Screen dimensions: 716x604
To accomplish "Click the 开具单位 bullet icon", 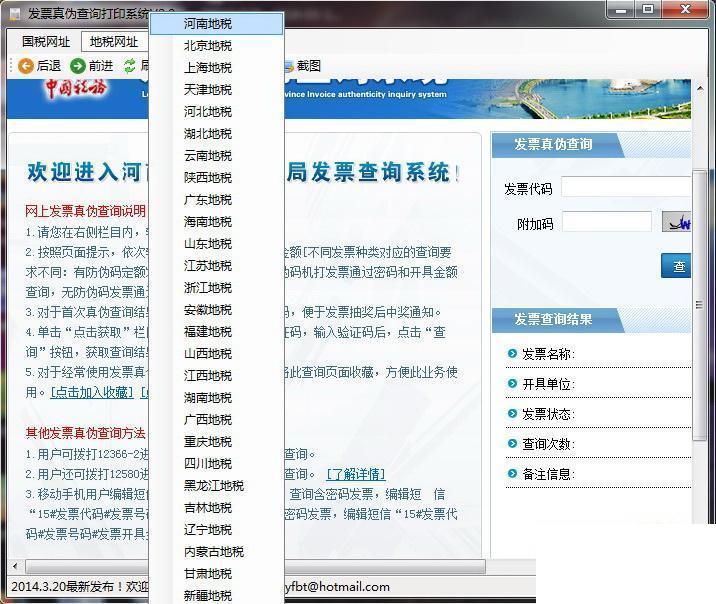I will [x=512, y=383].
